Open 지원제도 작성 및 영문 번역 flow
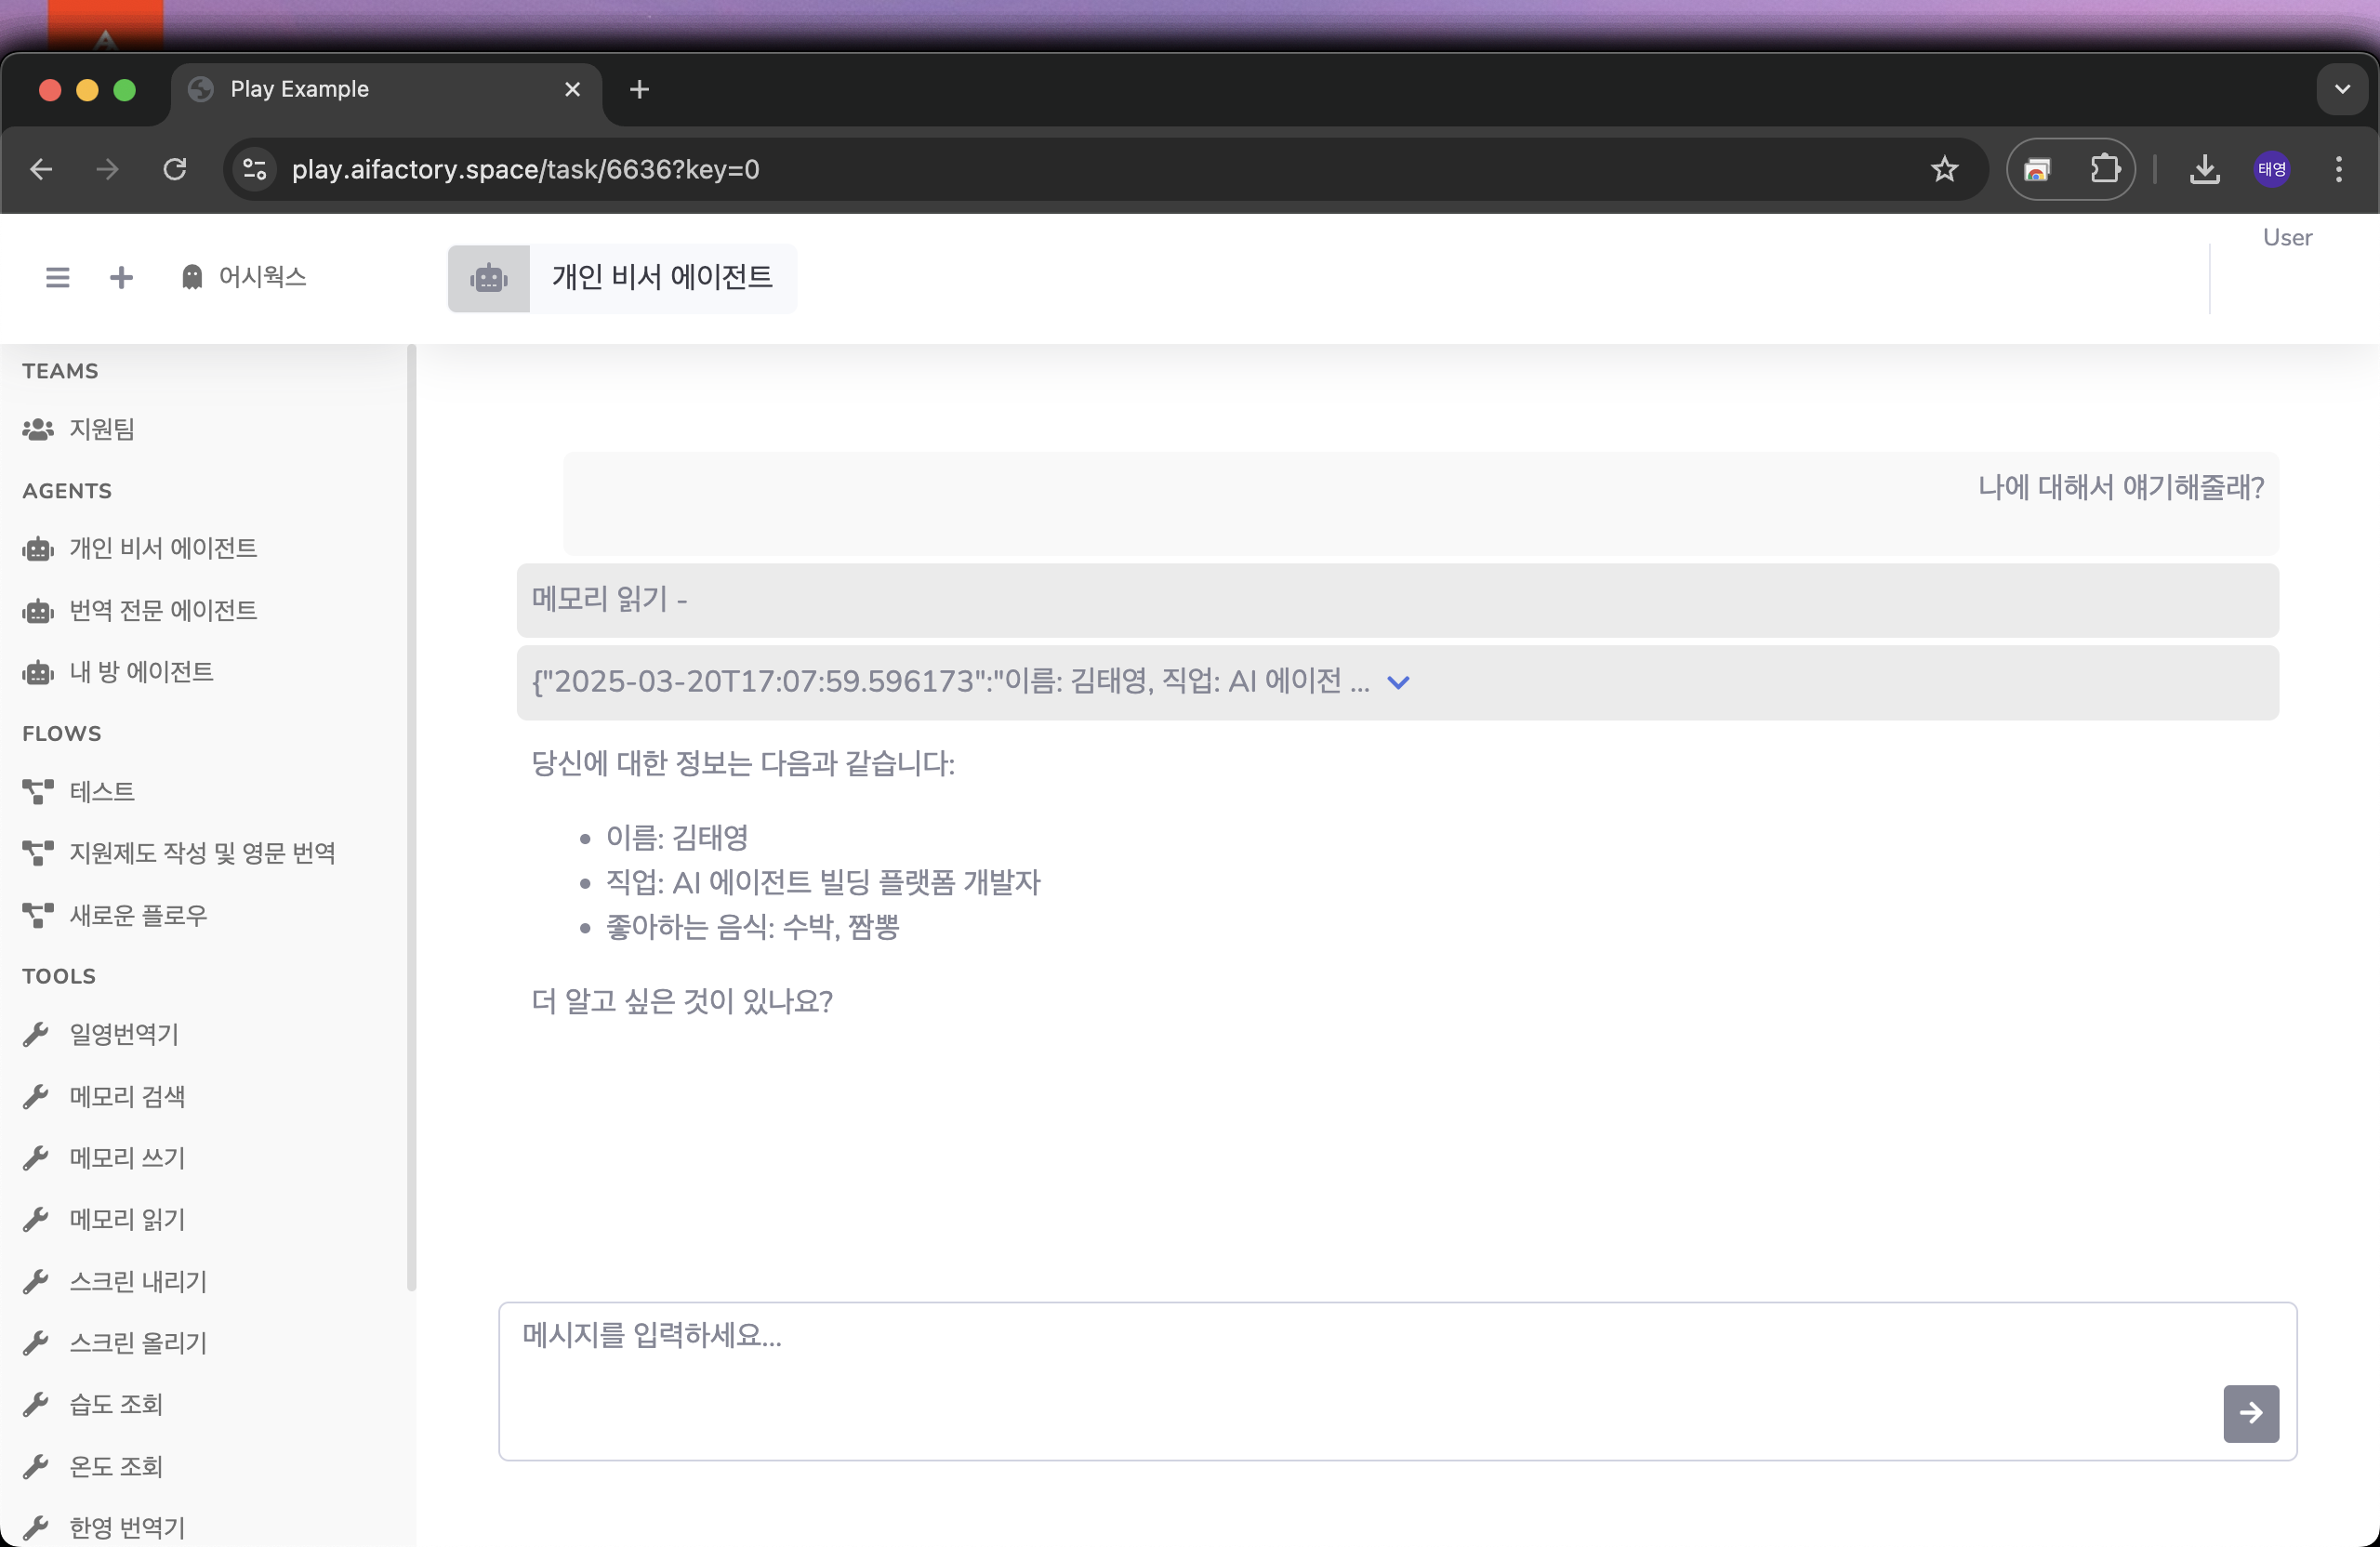2380x1547 pixels. (x=179, y=853)
